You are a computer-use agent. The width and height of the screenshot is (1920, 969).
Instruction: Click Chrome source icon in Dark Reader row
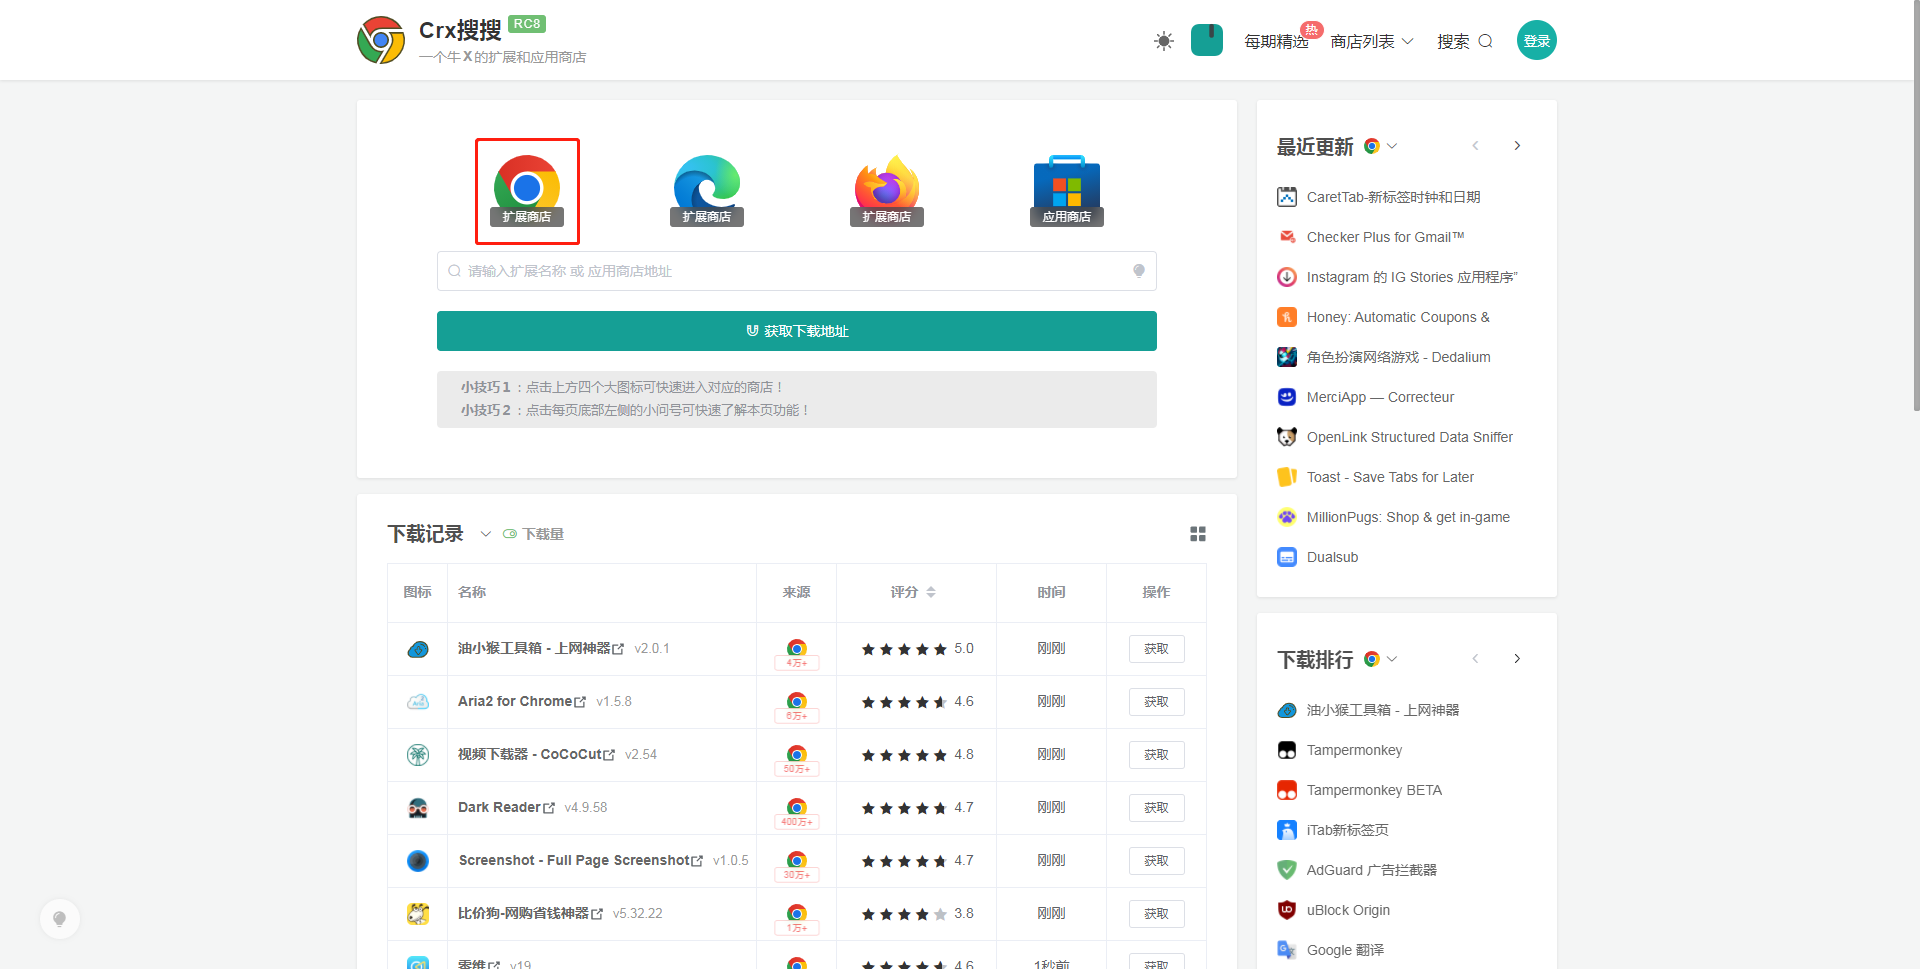coord(797,807)
